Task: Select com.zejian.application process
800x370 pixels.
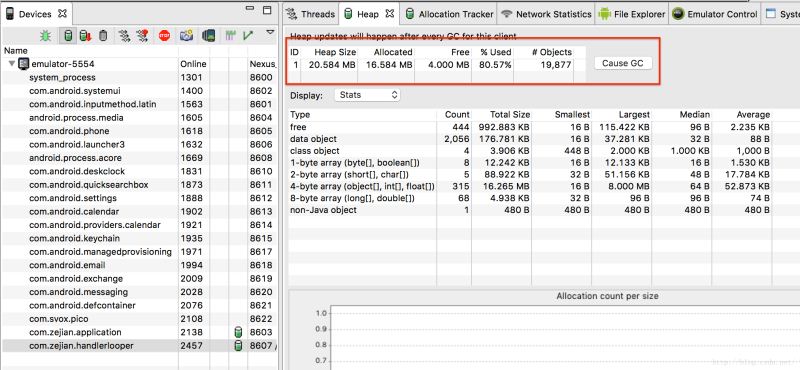Action: tap(139, 332)
